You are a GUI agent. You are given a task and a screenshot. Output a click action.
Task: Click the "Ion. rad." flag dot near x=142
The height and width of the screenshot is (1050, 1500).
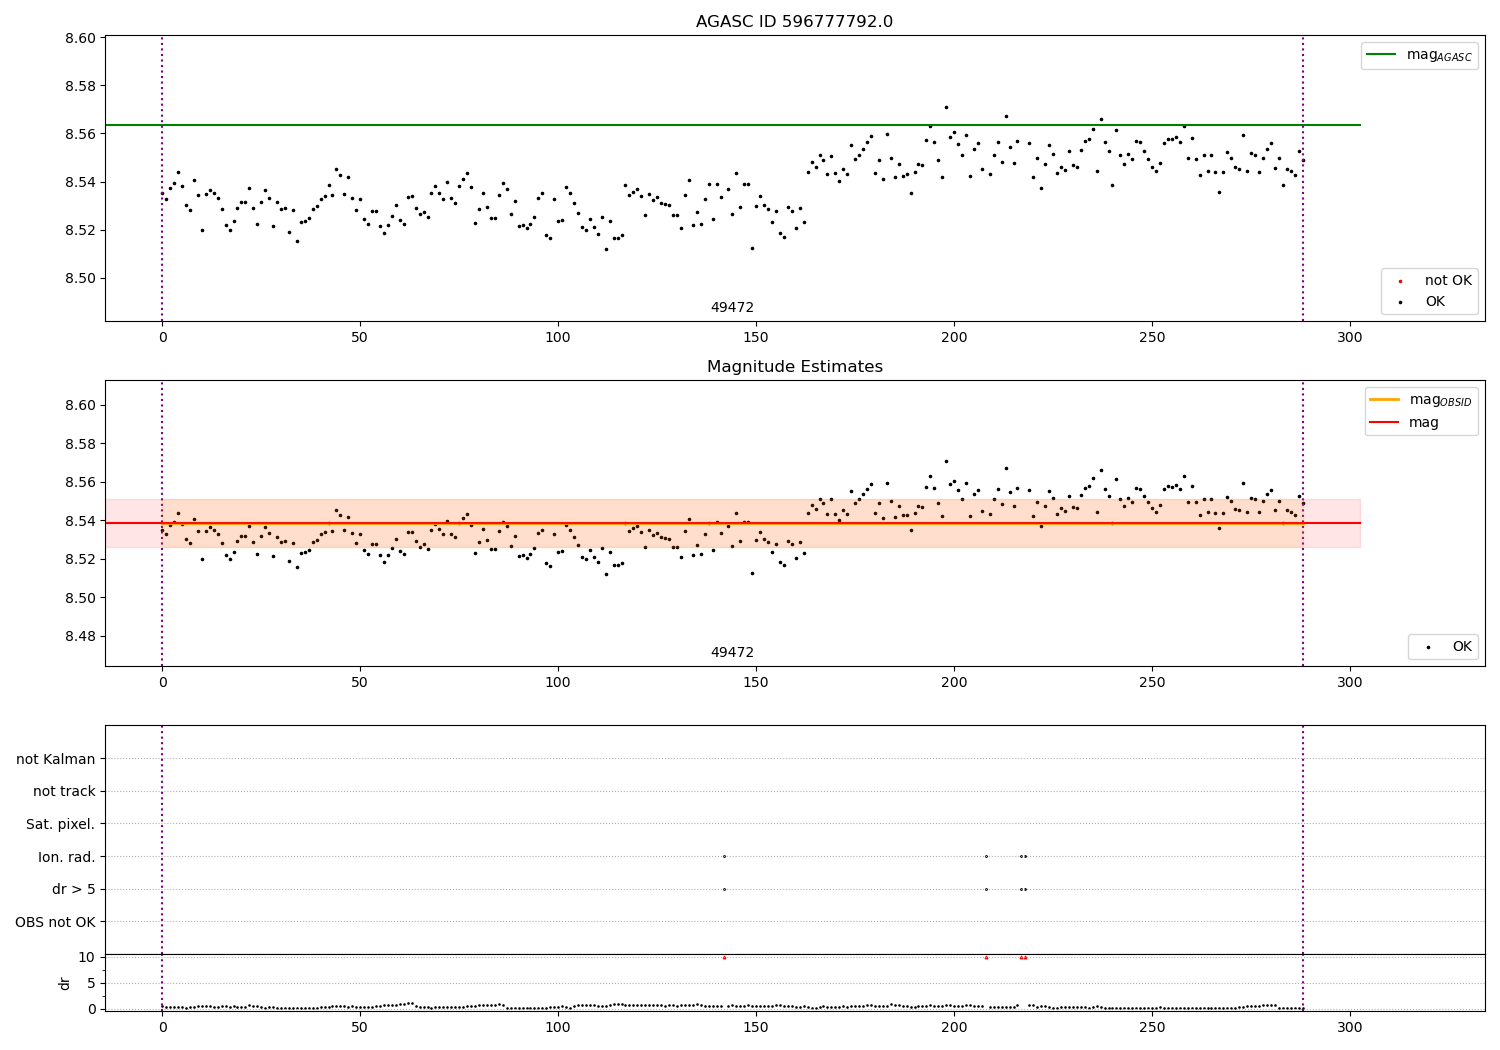724,856
